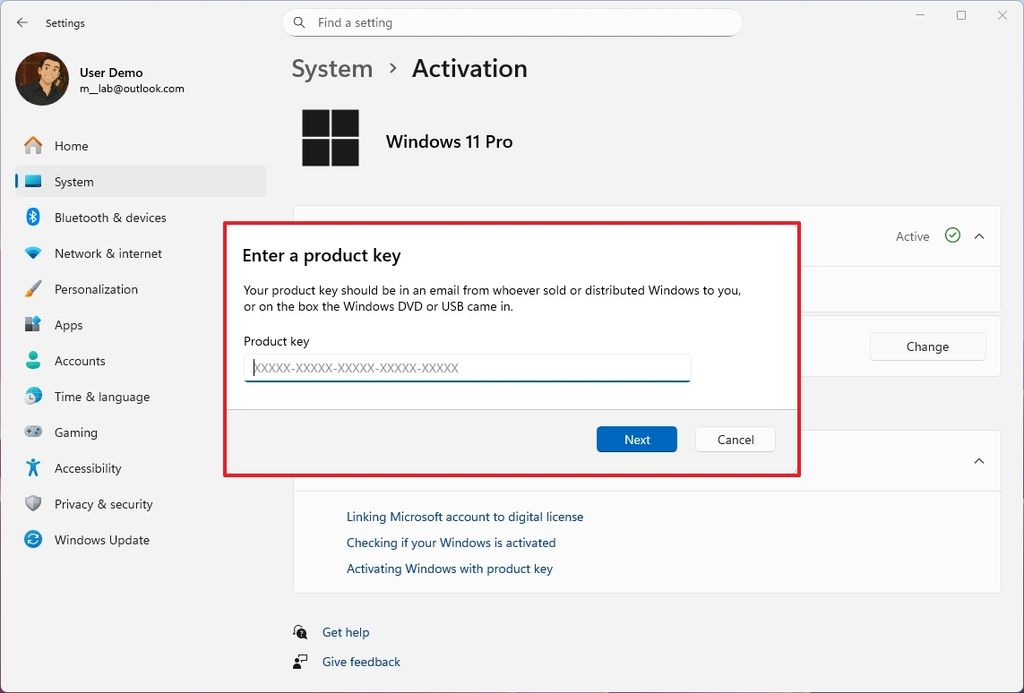Viewport: 1024px width, 693px height.
Task: Click the Change product key button
Action: pyautogui.click(x=927, y=346)
